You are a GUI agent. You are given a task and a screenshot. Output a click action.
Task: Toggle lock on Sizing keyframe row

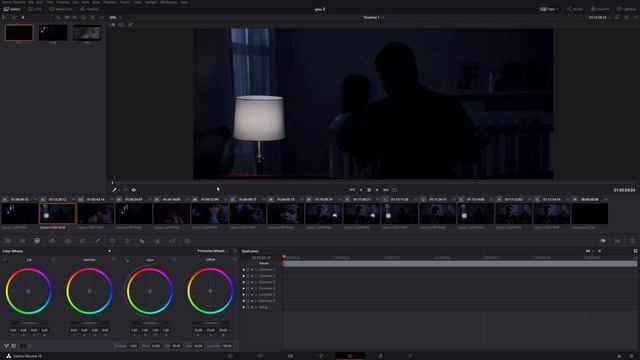(x=248, y=307)
